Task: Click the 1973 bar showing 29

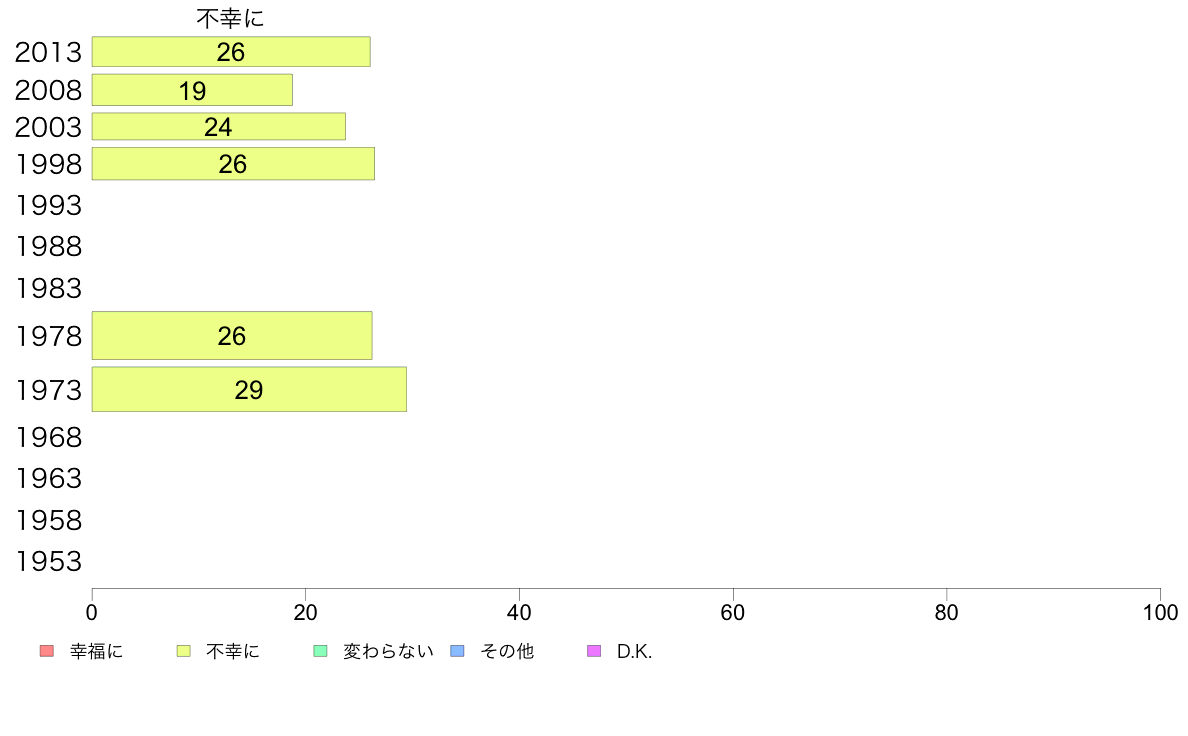Action: click(249, 390)
